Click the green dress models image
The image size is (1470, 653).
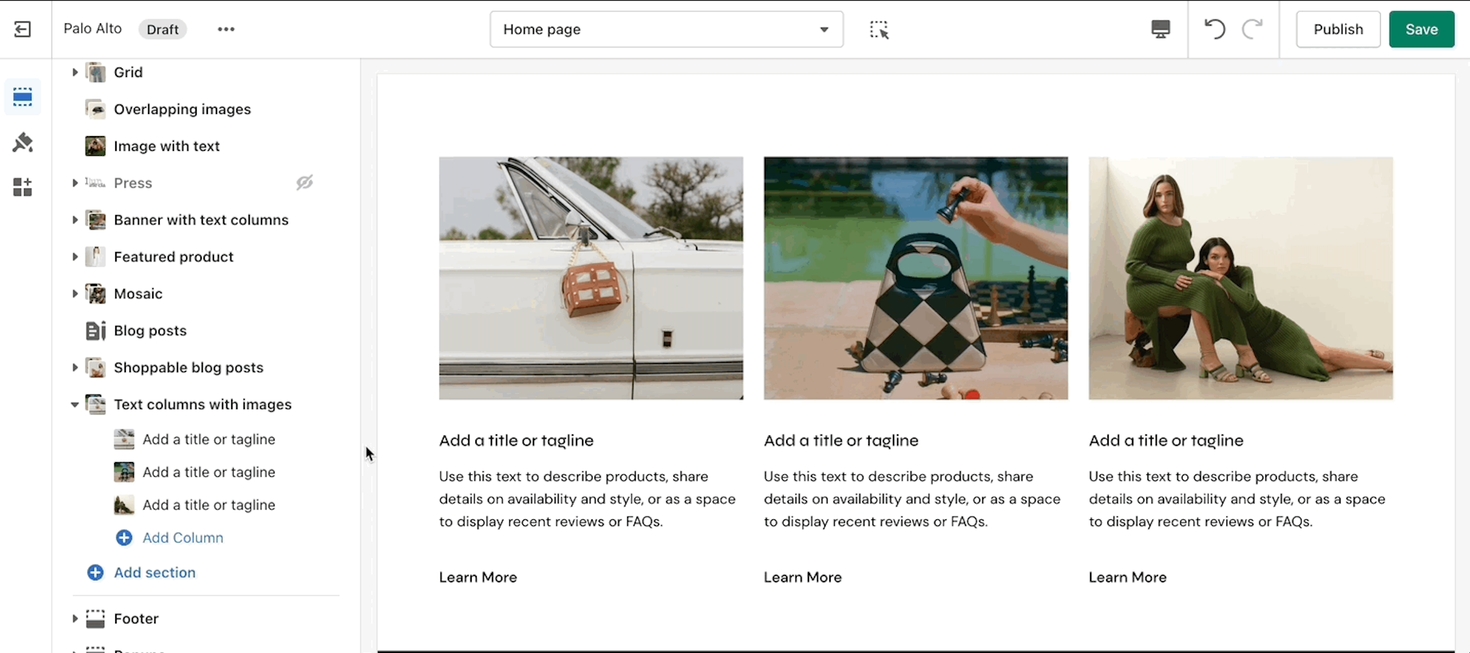pos(1240,278)
